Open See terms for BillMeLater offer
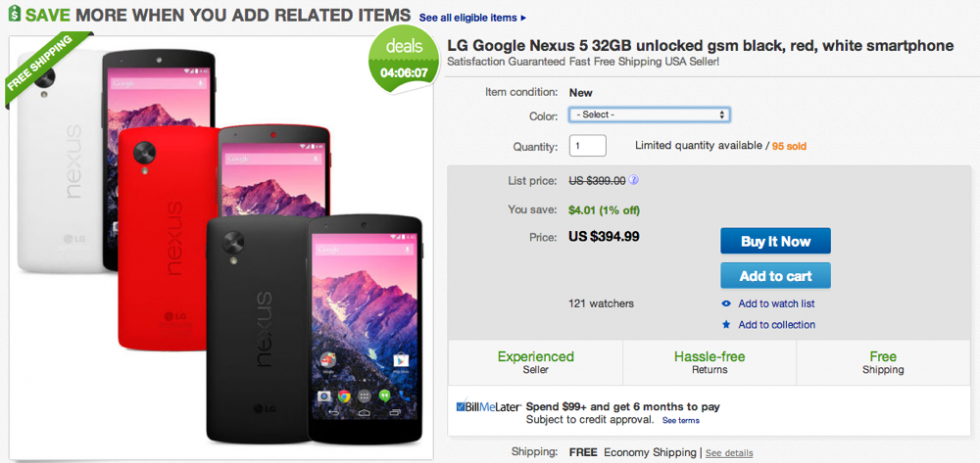 pyautogui.click(x=681, y=421)
